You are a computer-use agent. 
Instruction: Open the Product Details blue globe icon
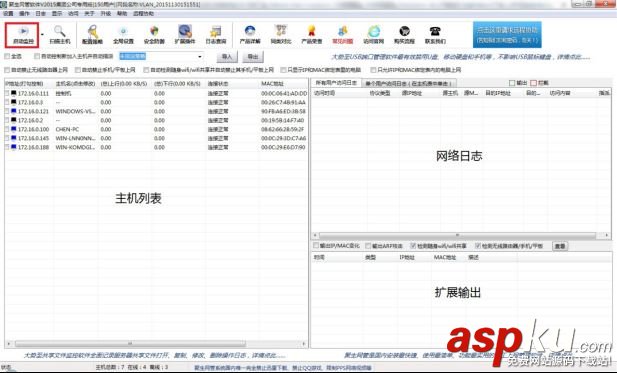[x=250, y=31]
